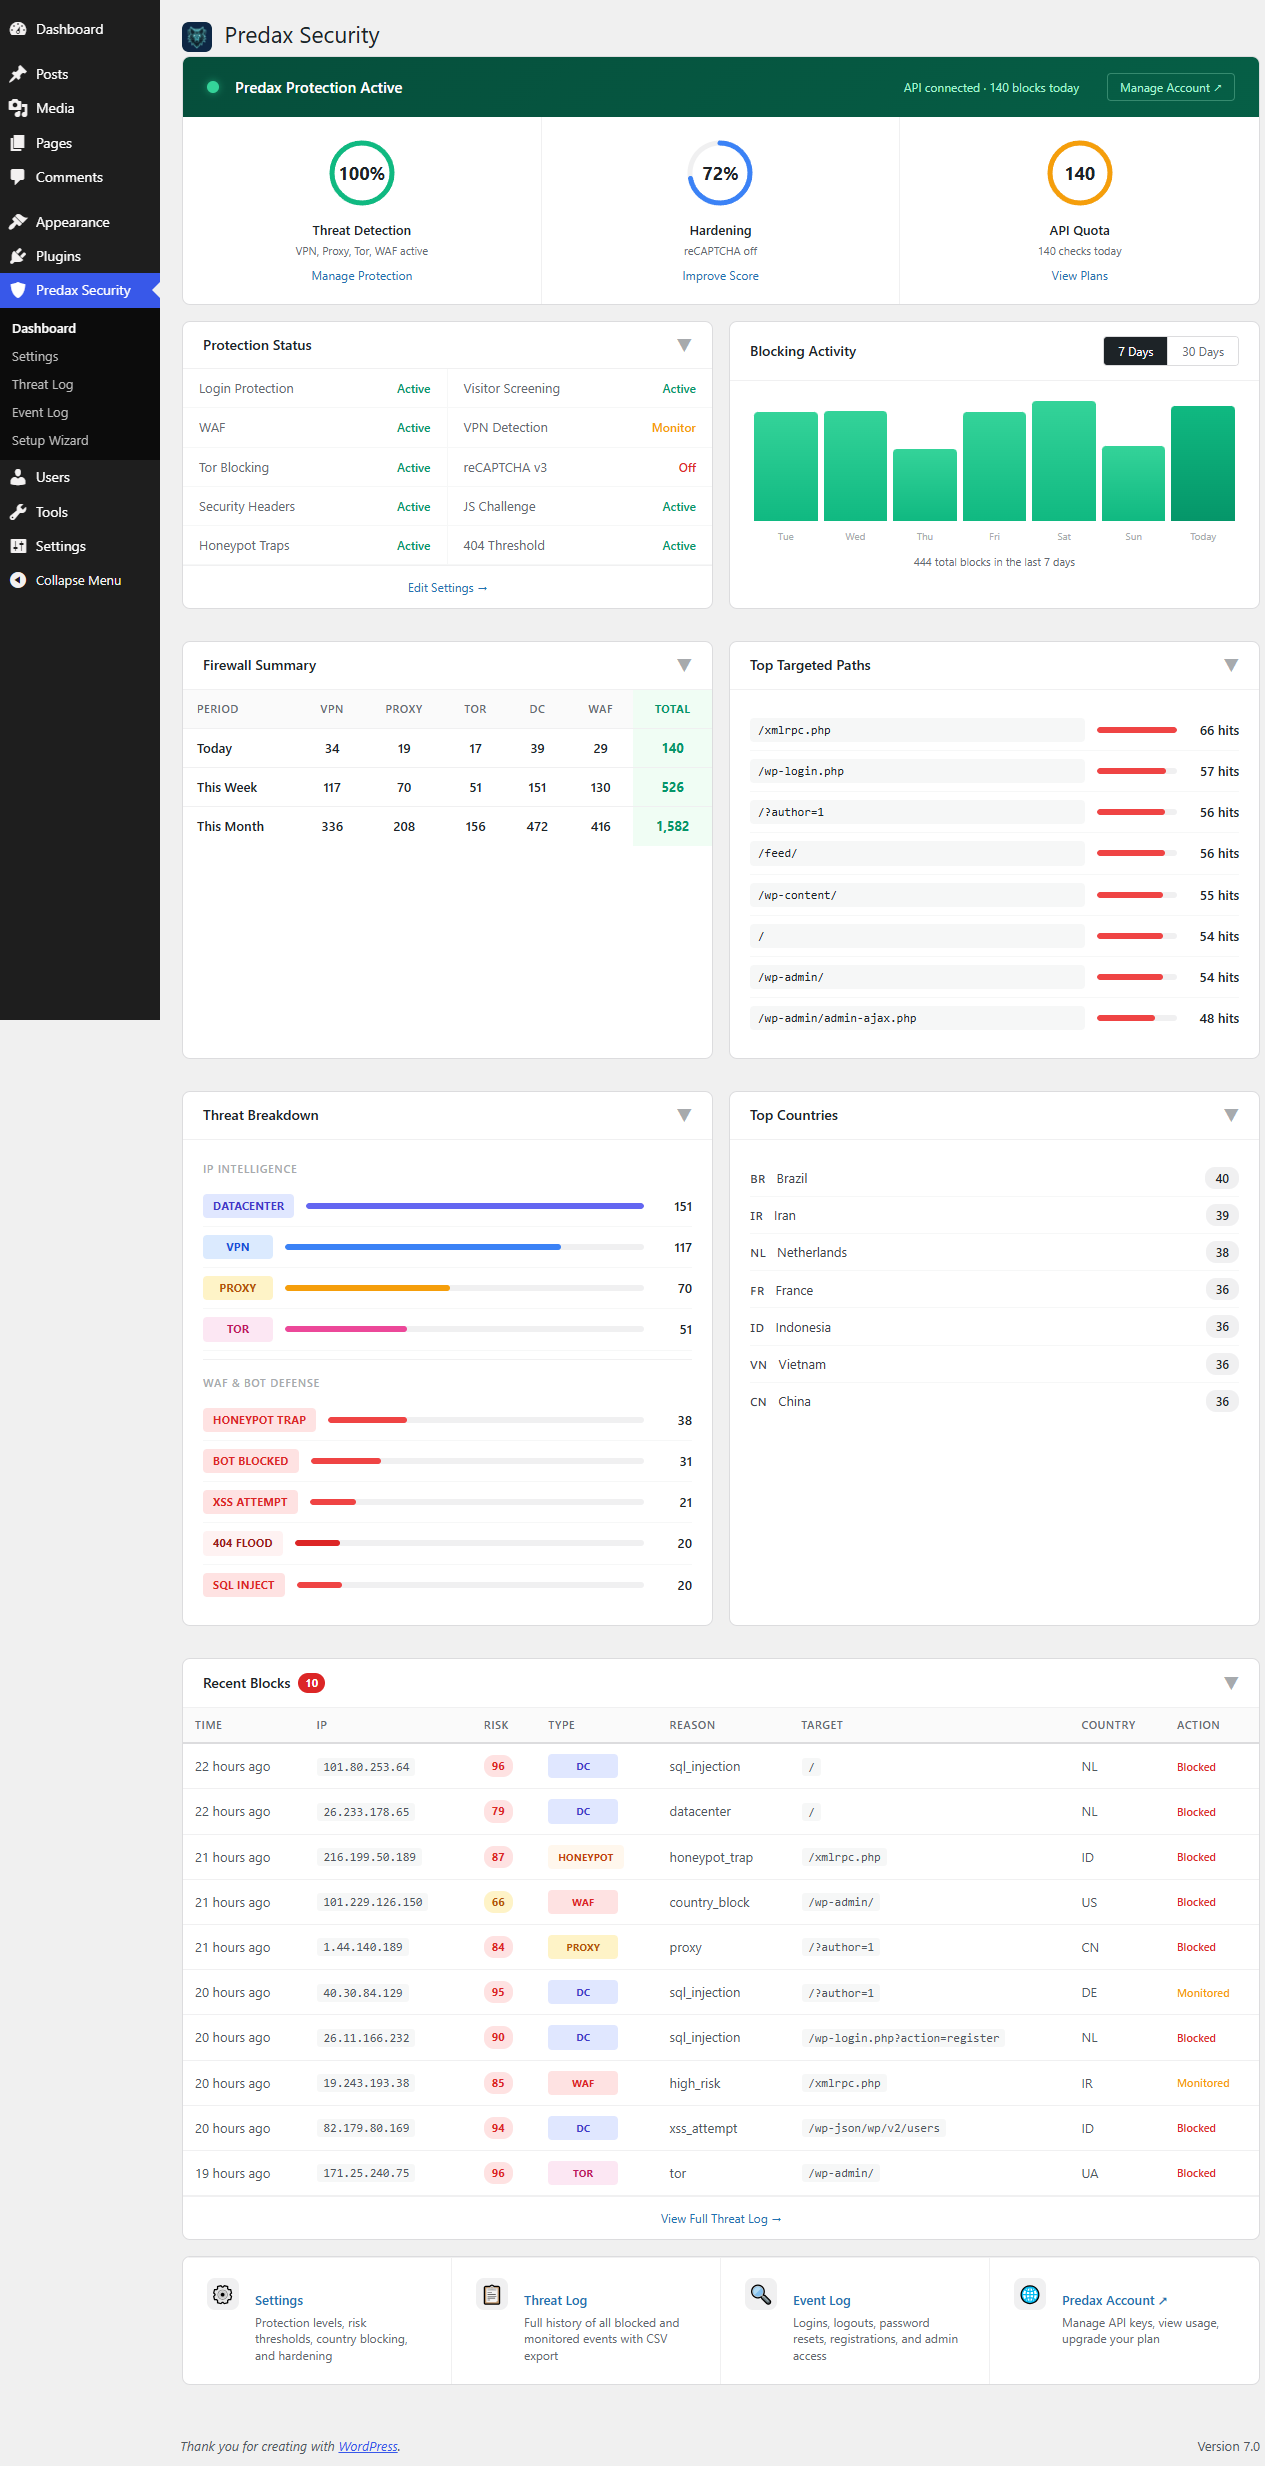Viewport: 1265px width, 2466px height.
Task: Click the Sat bar in Blocking Activity chart
Action: tap(1064, 461)
